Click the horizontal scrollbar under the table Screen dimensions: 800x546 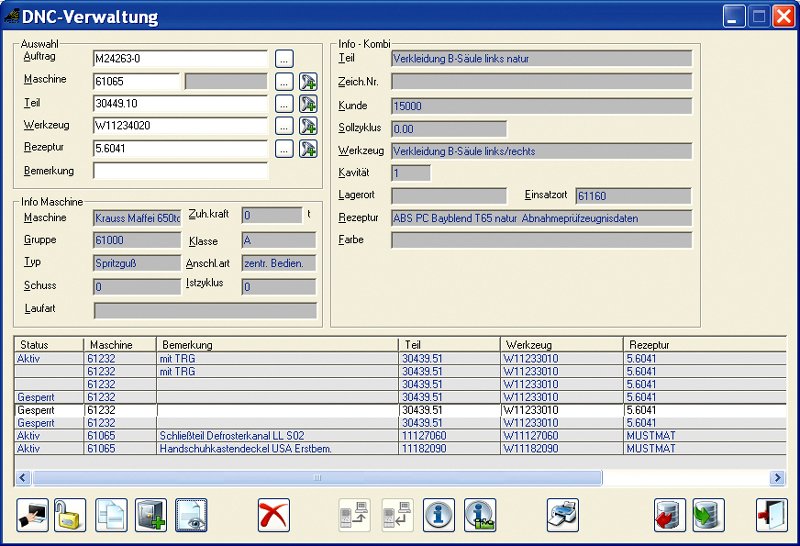point(318,478)
